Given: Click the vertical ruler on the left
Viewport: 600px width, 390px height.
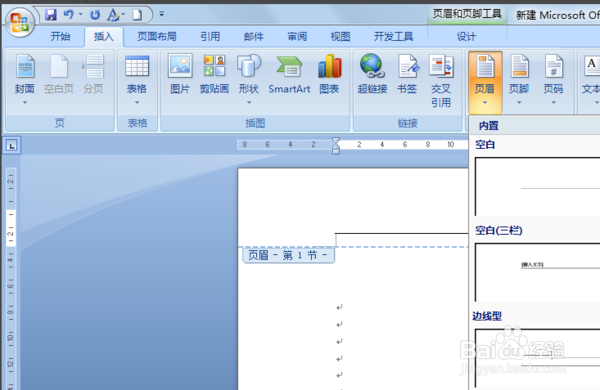Looking at the screenshot, I should (x=11, y=279).
